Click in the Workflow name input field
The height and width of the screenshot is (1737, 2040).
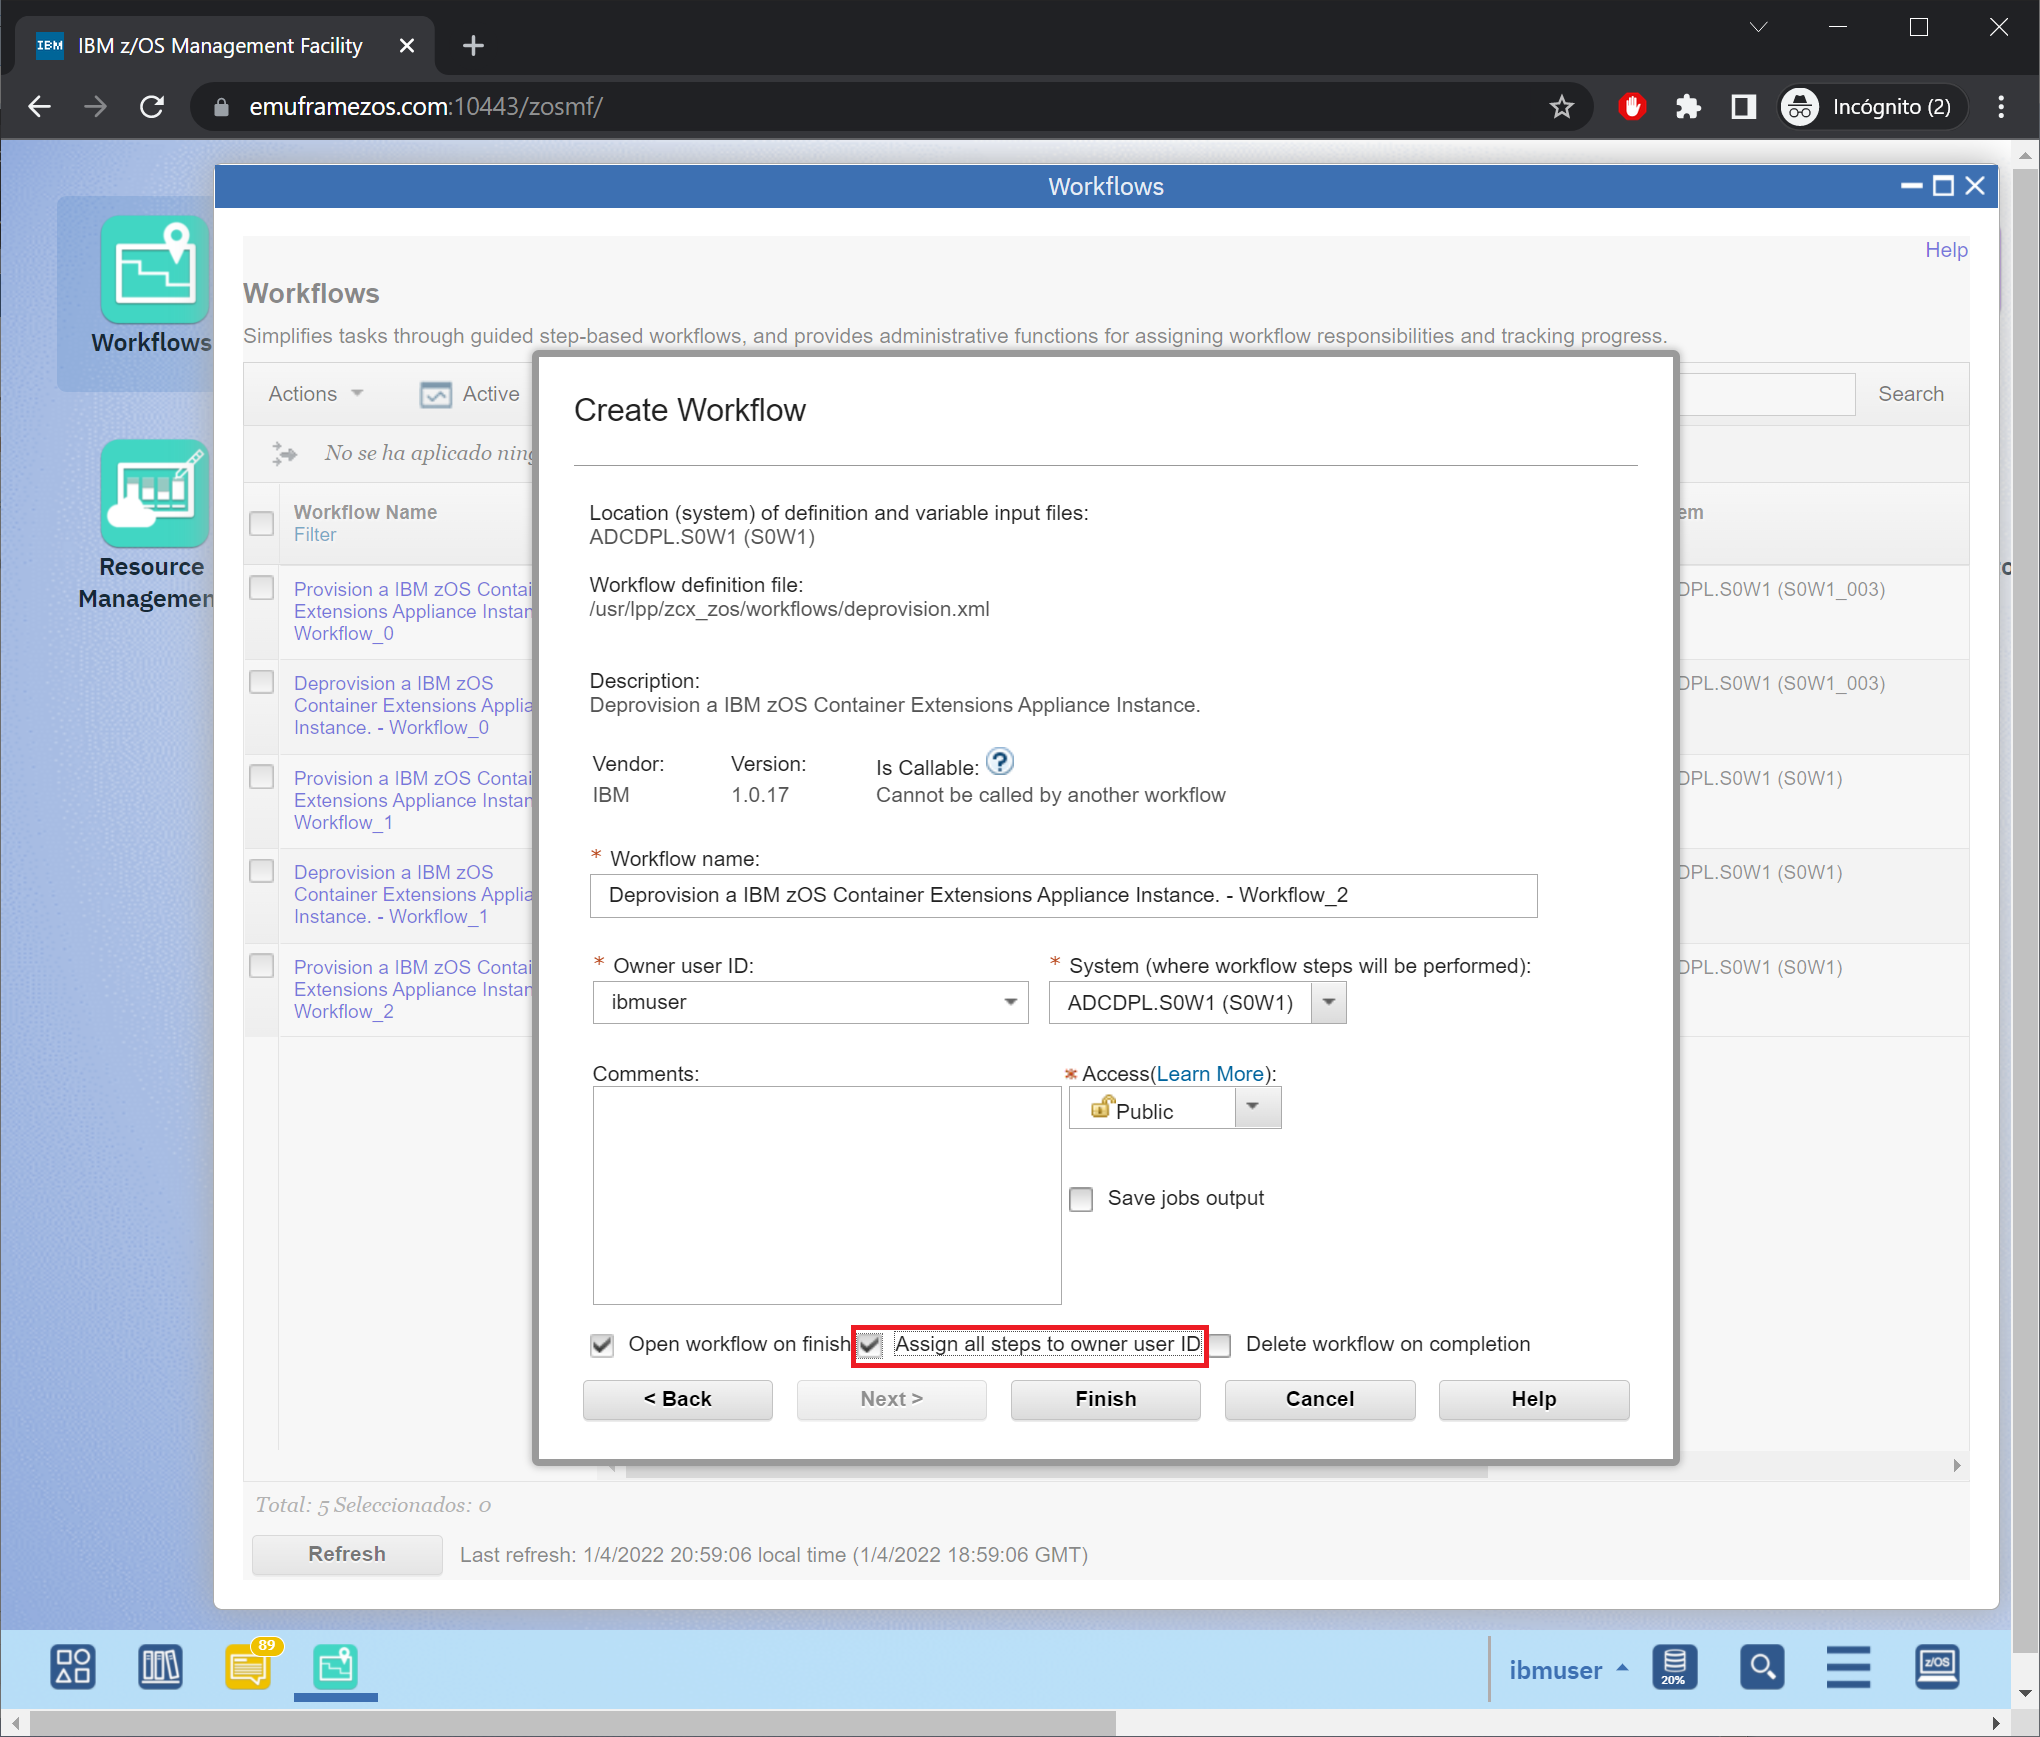[1063, 895]
